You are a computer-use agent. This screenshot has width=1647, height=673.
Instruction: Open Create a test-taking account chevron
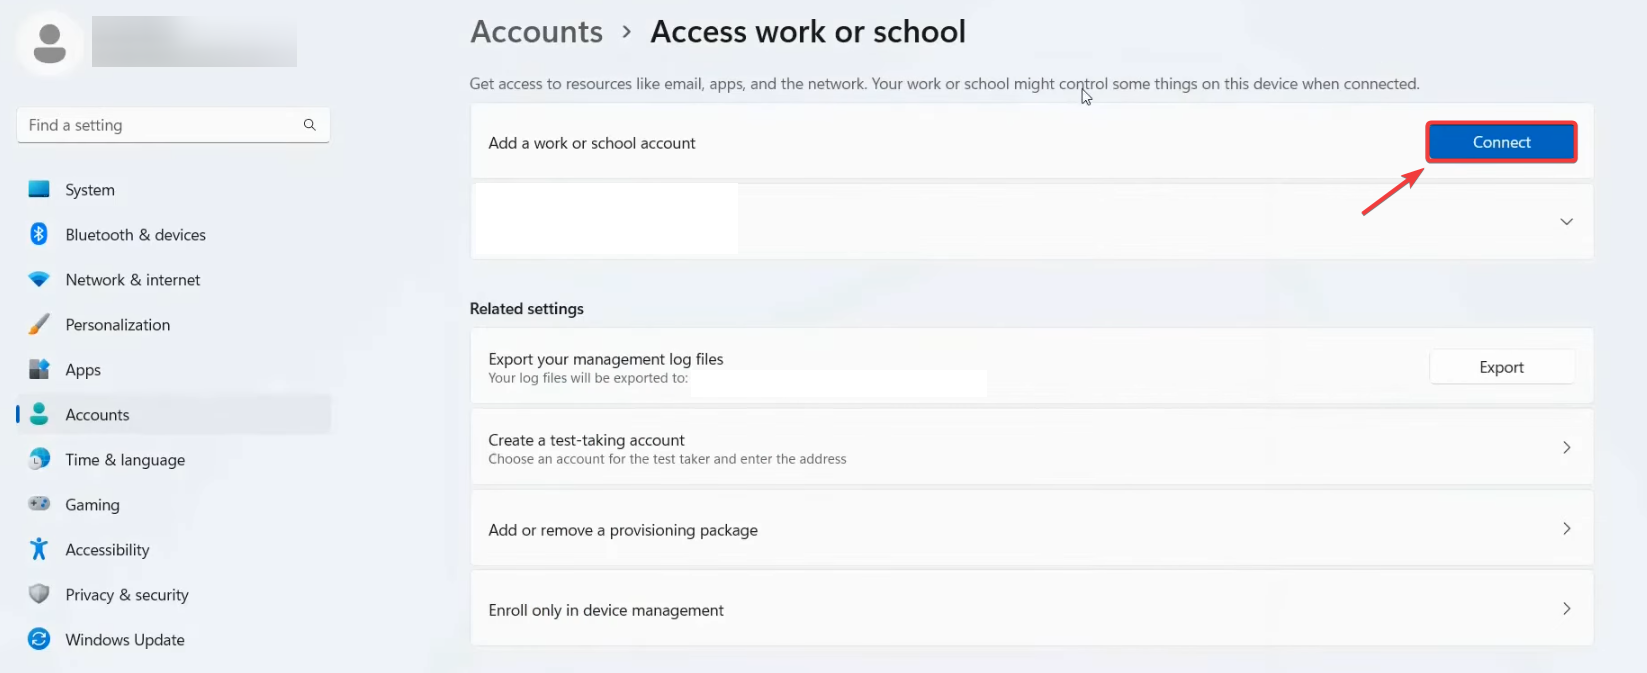pyautogui.click(x=1566, y=448)
